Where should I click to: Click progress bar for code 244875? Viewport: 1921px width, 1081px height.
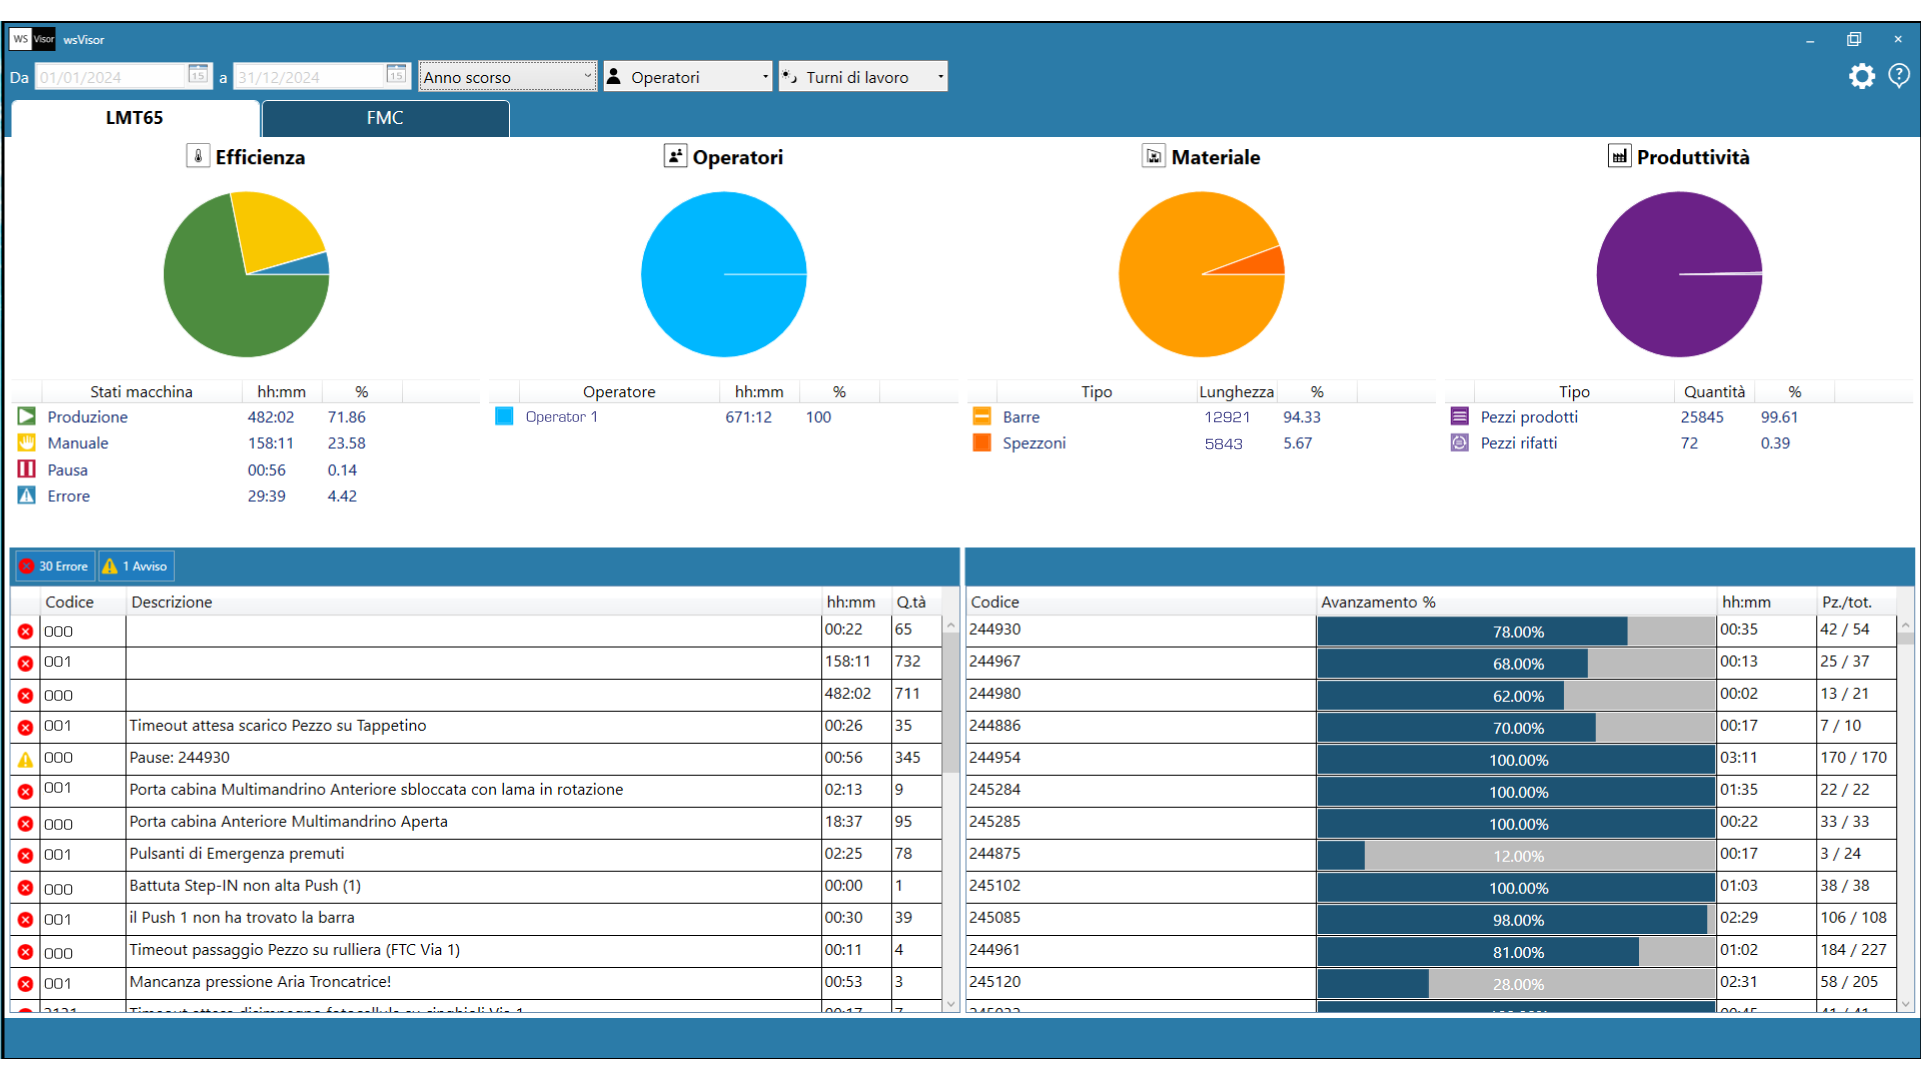pyautogui.click(x=1516, y=855)
